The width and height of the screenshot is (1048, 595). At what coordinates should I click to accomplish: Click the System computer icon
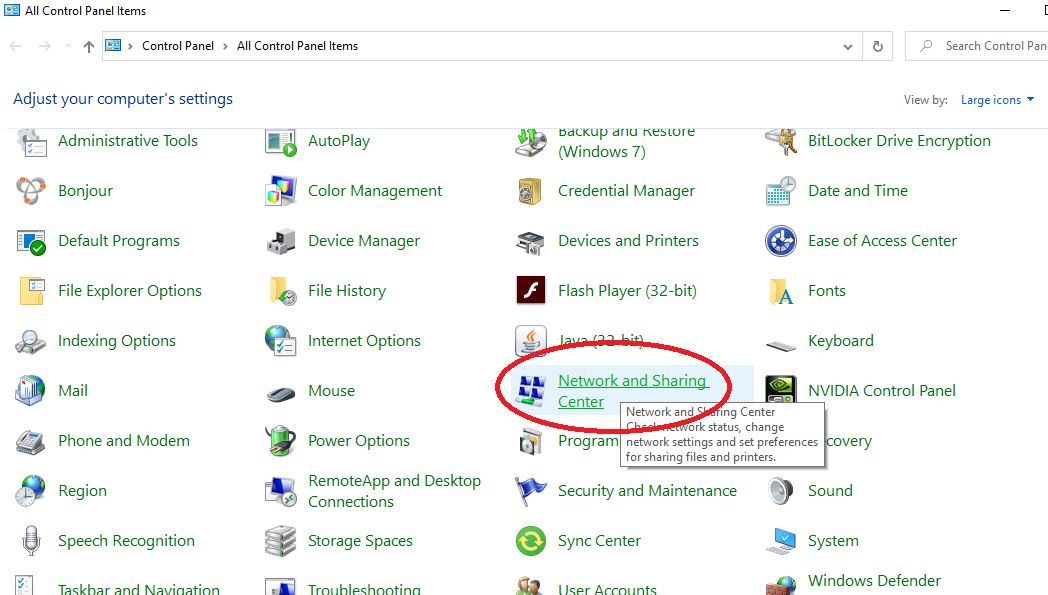781,541
